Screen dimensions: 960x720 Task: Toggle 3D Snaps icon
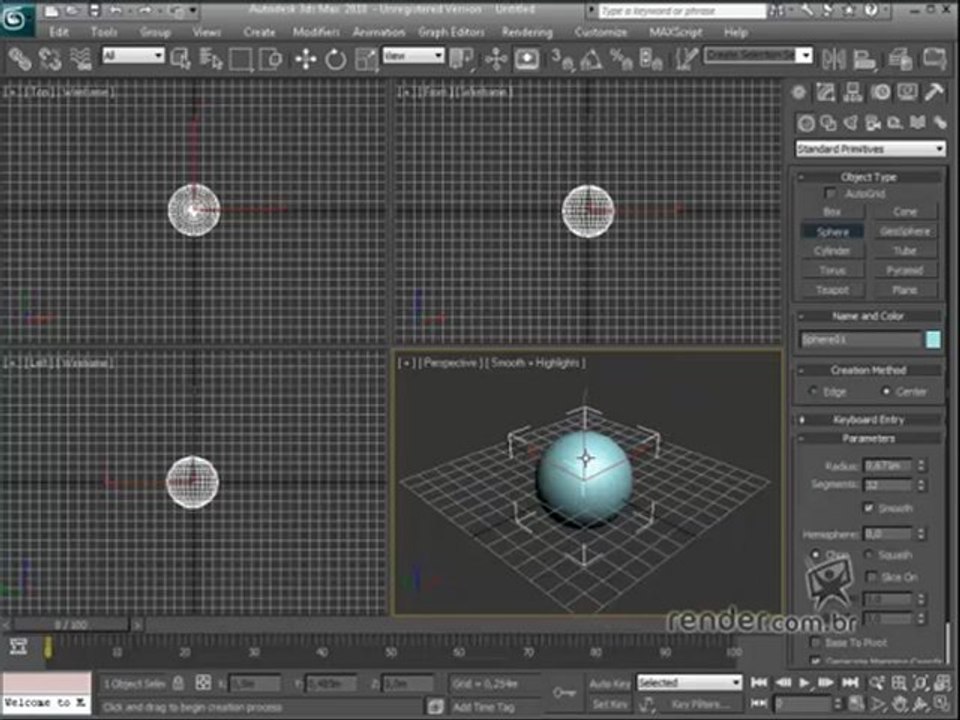click(x=562, y=59)
